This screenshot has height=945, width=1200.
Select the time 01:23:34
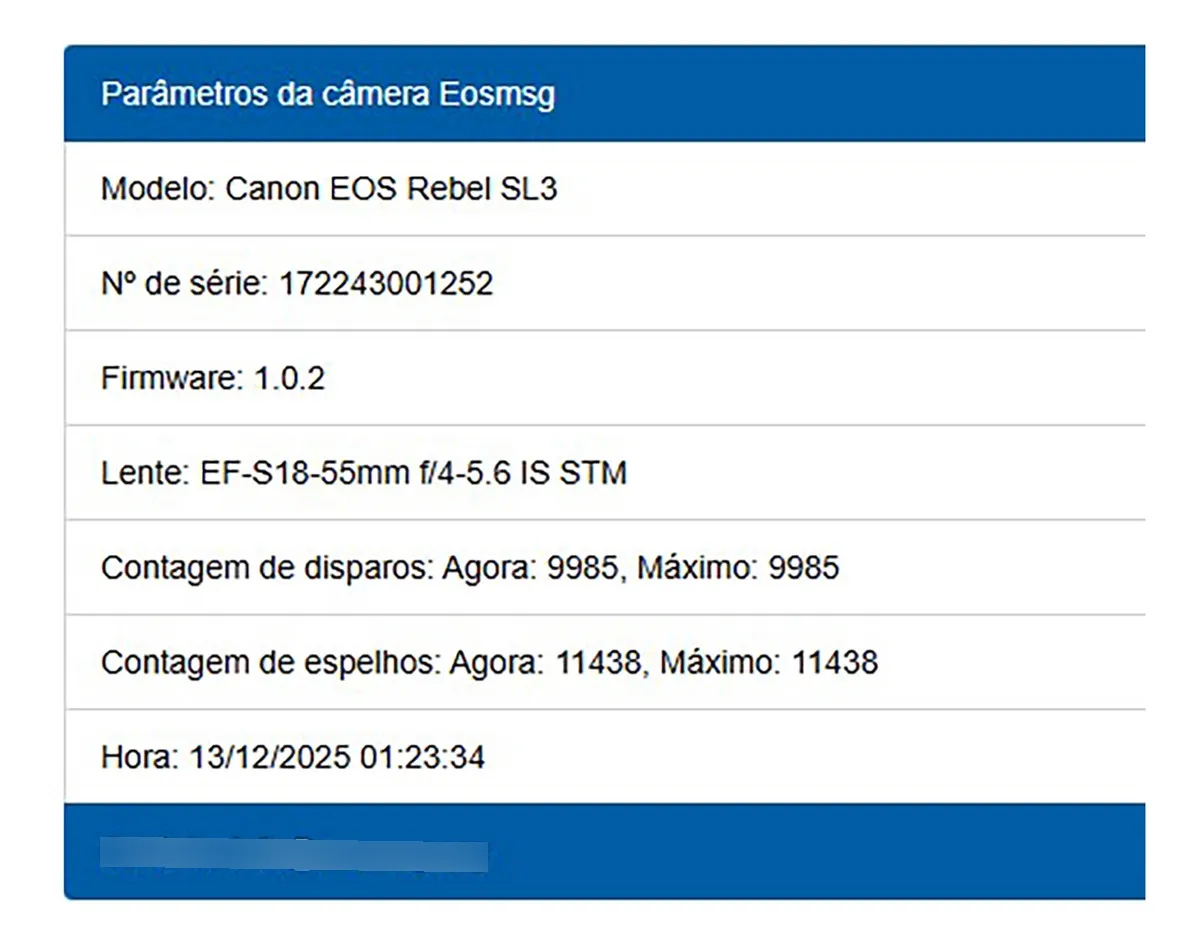[422, 757]
